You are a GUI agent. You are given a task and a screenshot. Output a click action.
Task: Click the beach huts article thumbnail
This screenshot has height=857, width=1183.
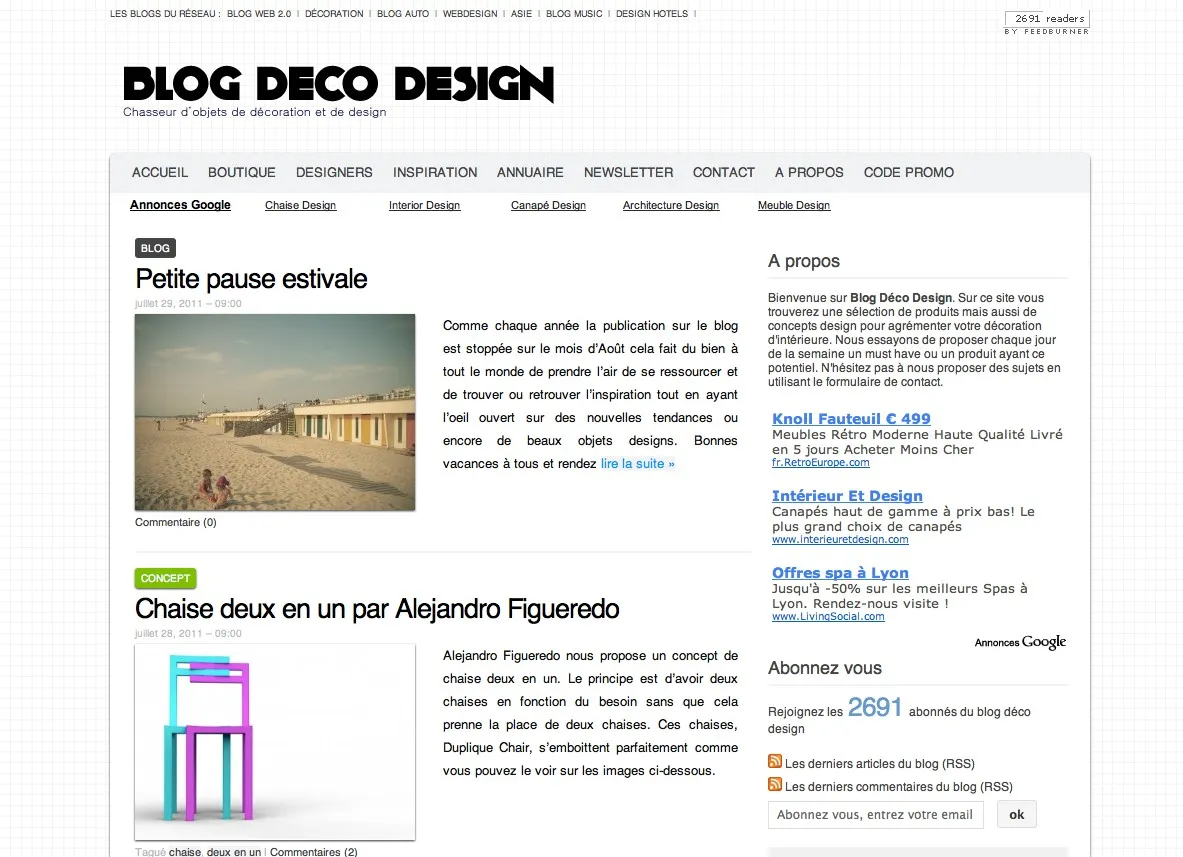(275, 412)
